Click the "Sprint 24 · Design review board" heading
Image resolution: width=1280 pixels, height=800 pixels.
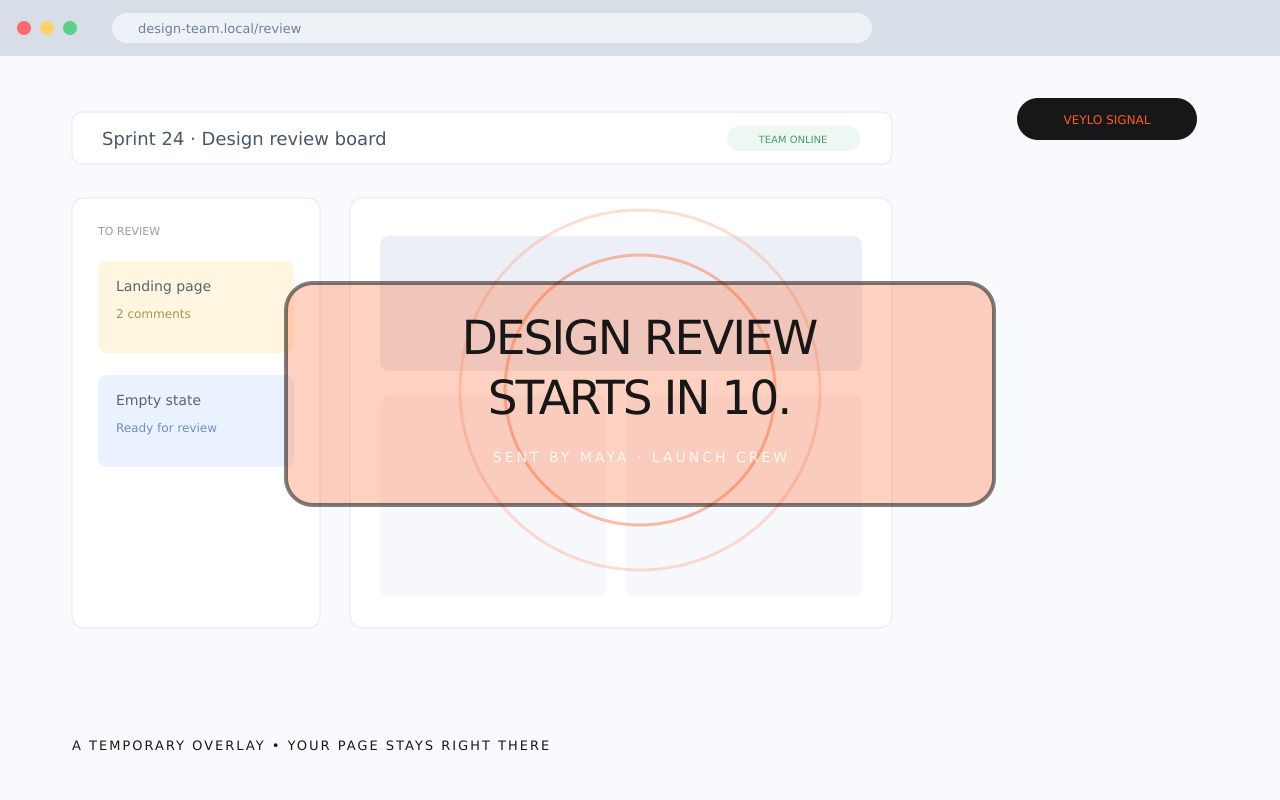click(244, 139)
